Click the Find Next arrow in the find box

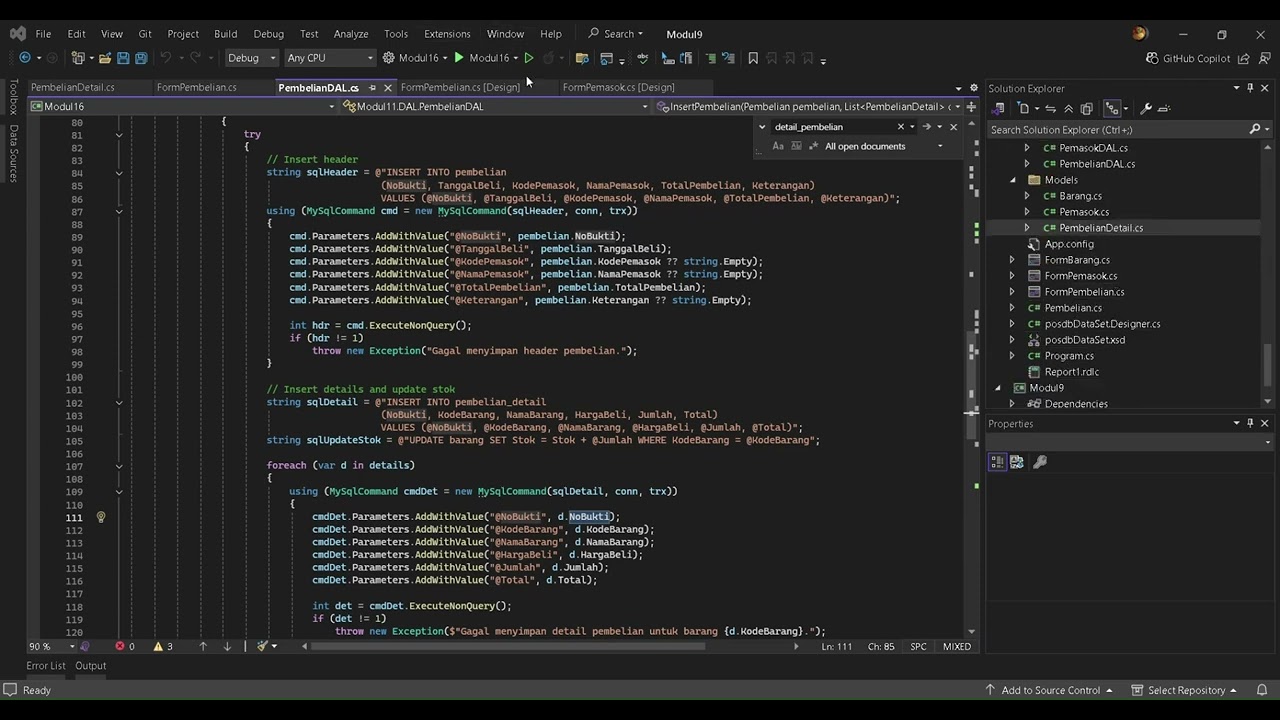(926, 127)
